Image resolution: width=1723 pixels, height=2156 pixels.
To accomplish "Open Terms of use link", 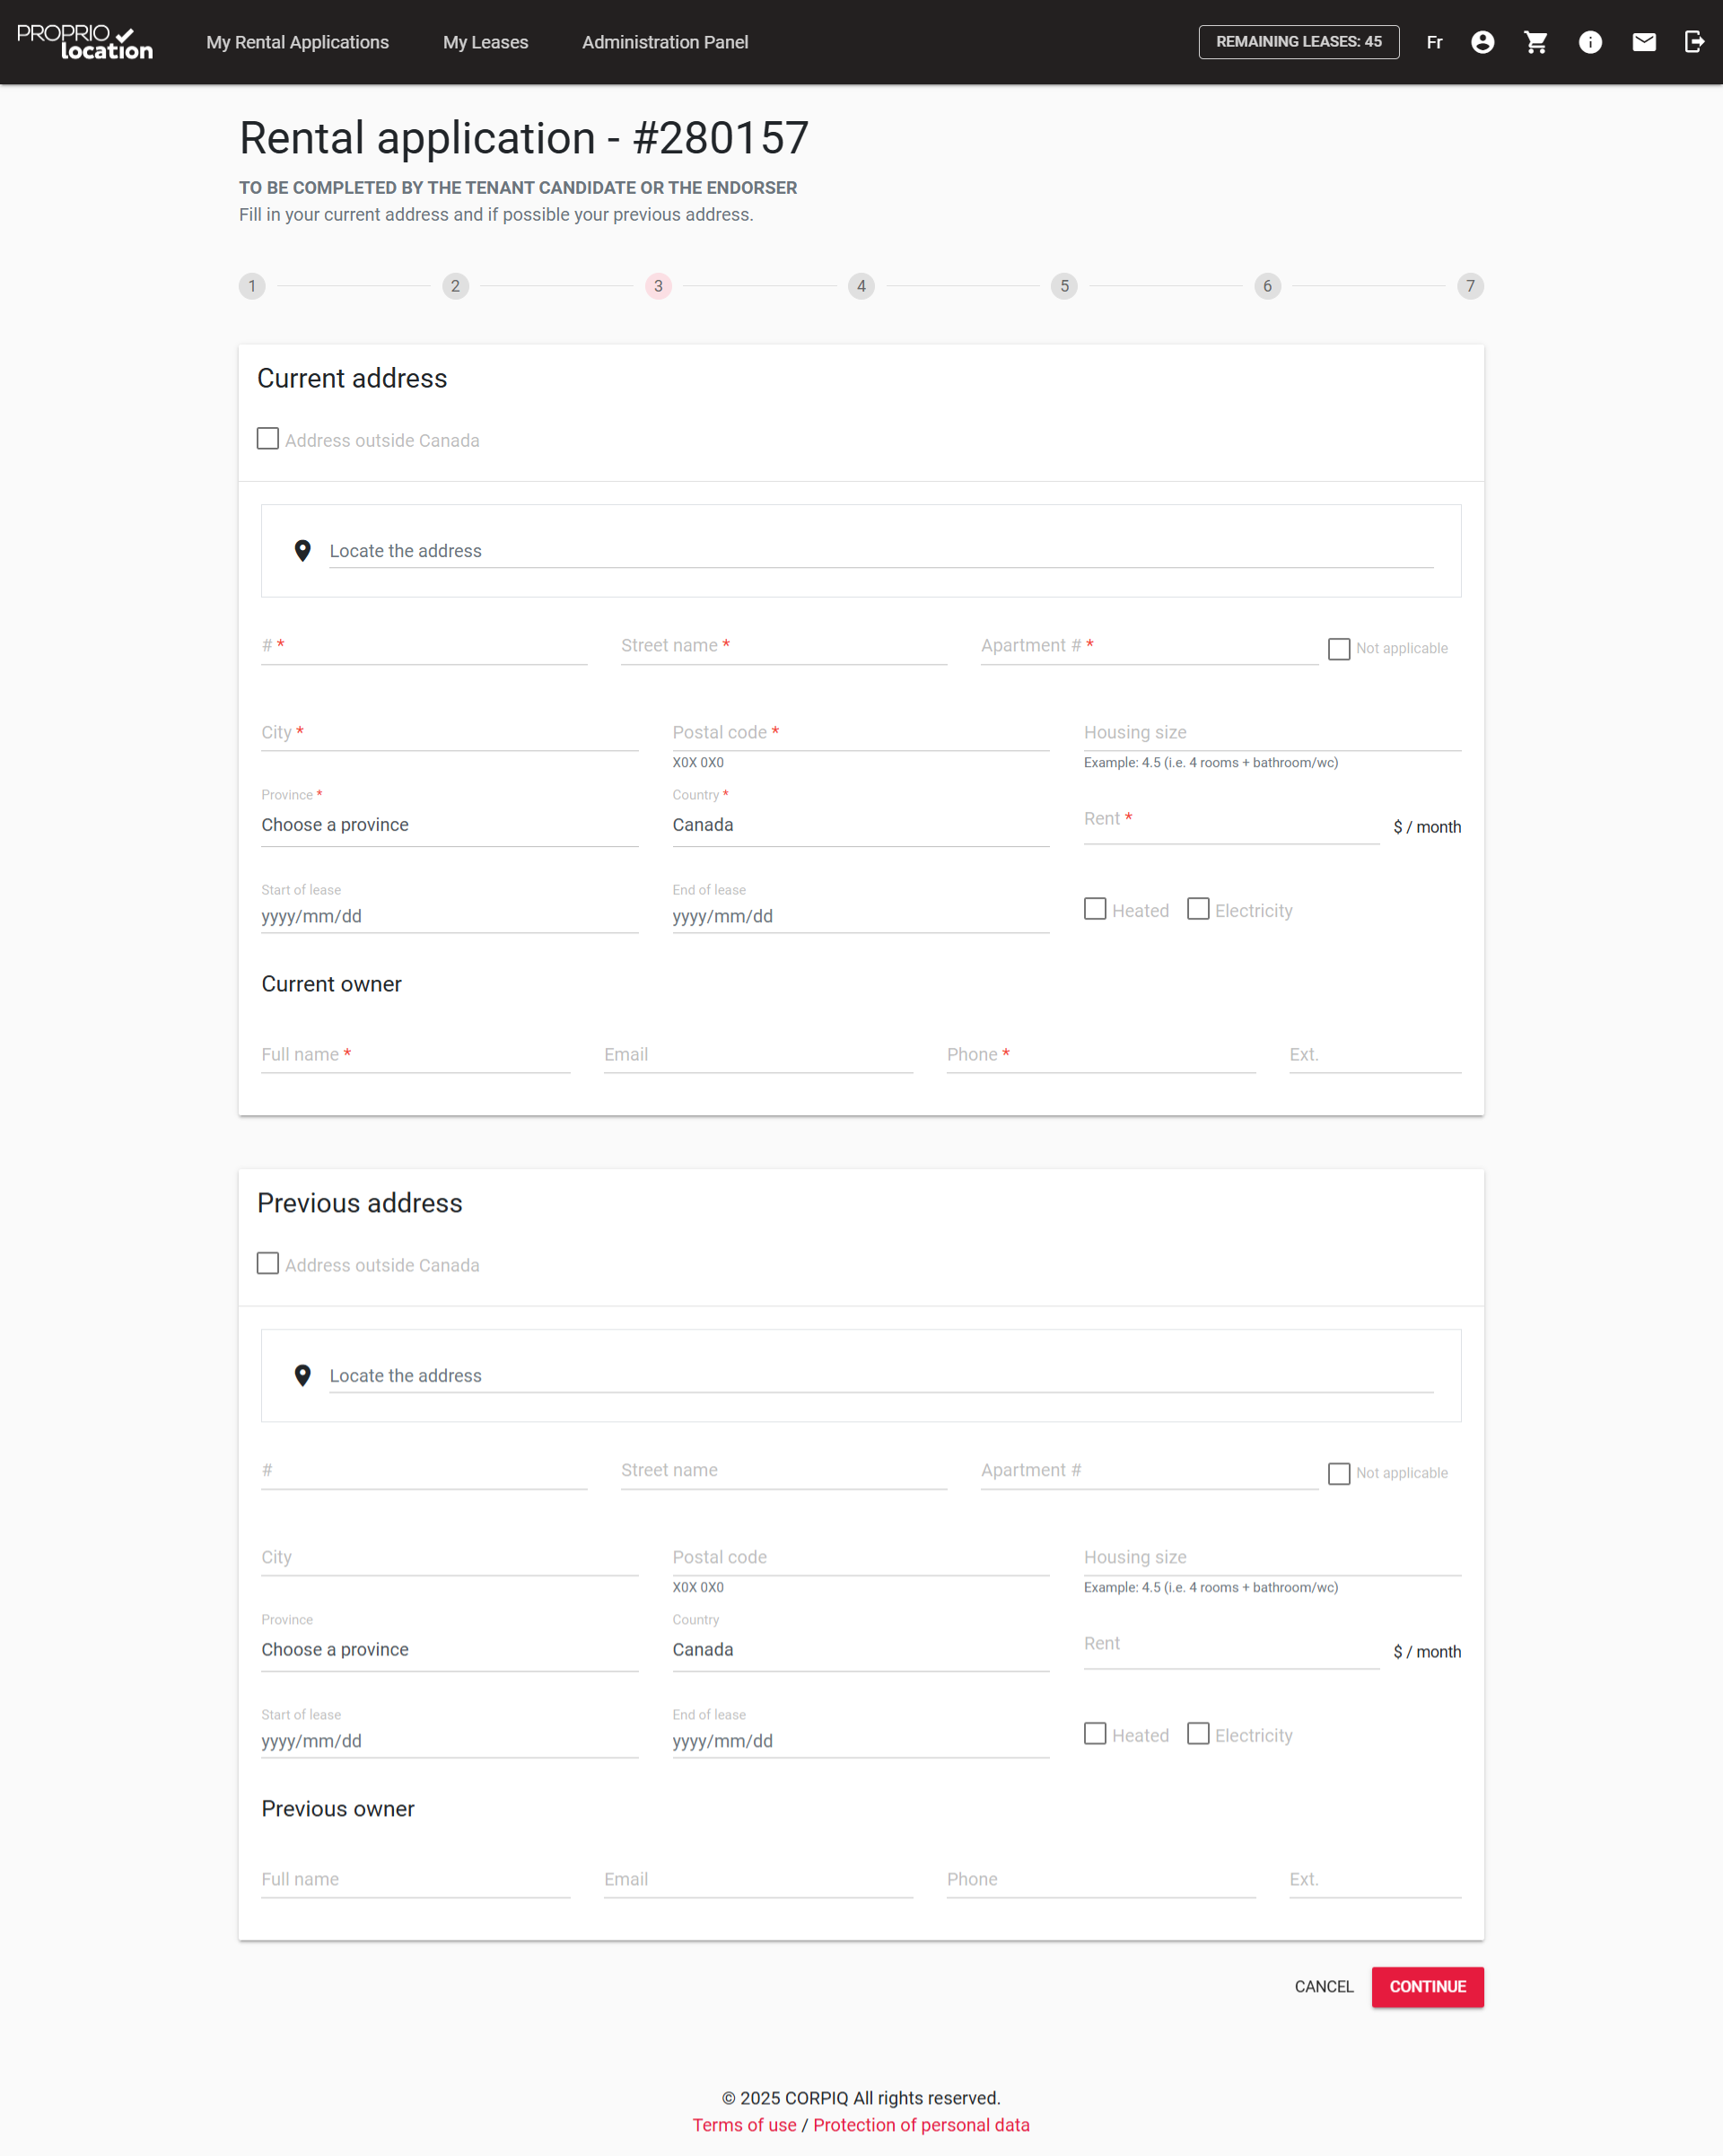I will [x=744, y=2125].
